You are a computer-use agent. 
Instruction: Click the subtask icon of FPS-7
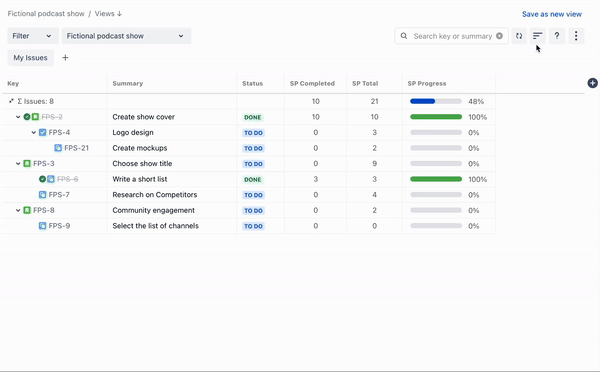(x=42, y=194)
